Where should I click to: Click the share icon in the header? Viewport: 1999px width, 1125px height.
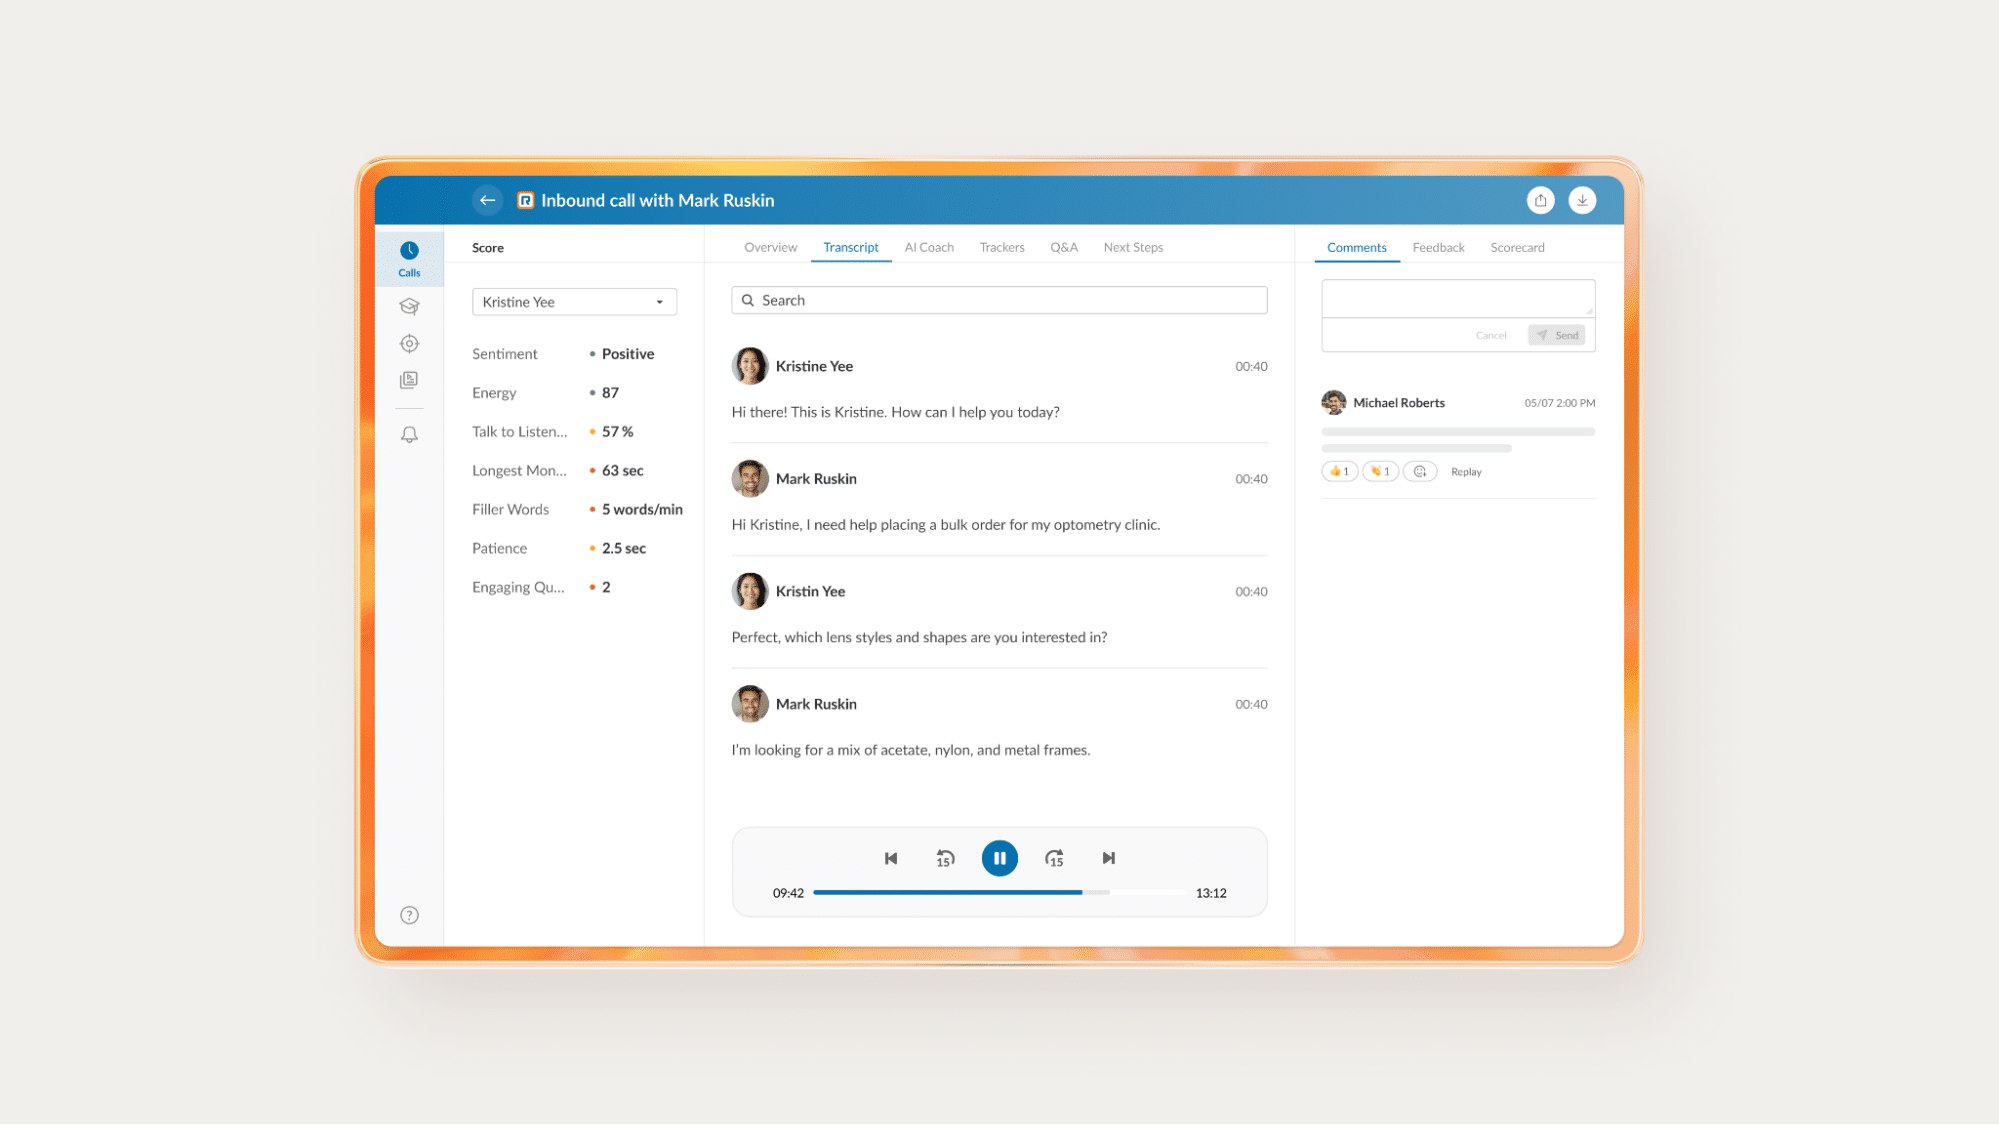(1540, 200)
